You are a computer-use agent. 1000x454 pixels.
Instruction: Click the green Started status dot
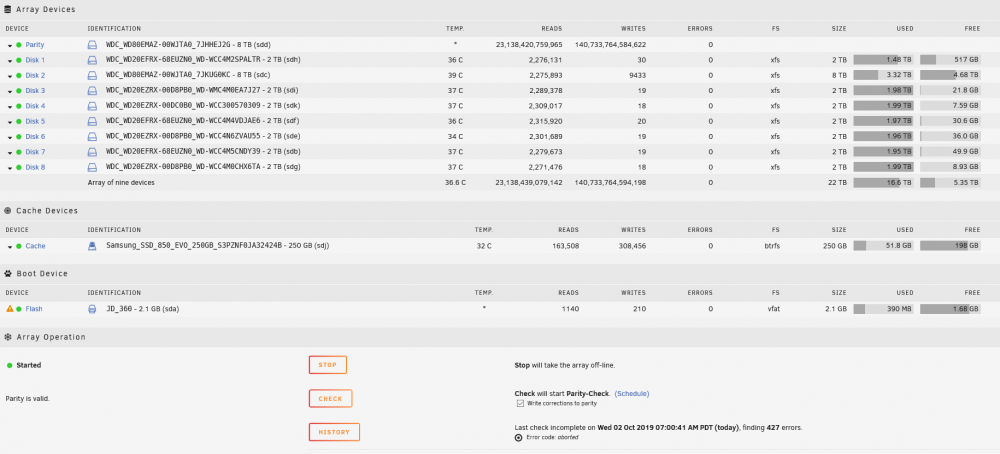pos(10,366)
